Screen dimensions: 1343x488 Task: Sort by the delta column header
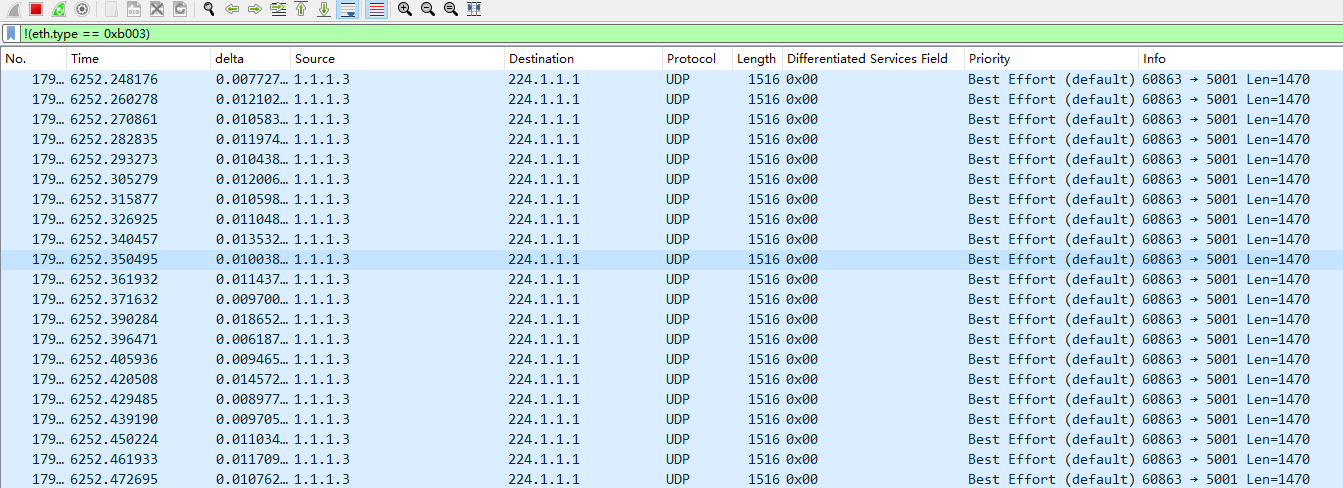click(250, 59)
